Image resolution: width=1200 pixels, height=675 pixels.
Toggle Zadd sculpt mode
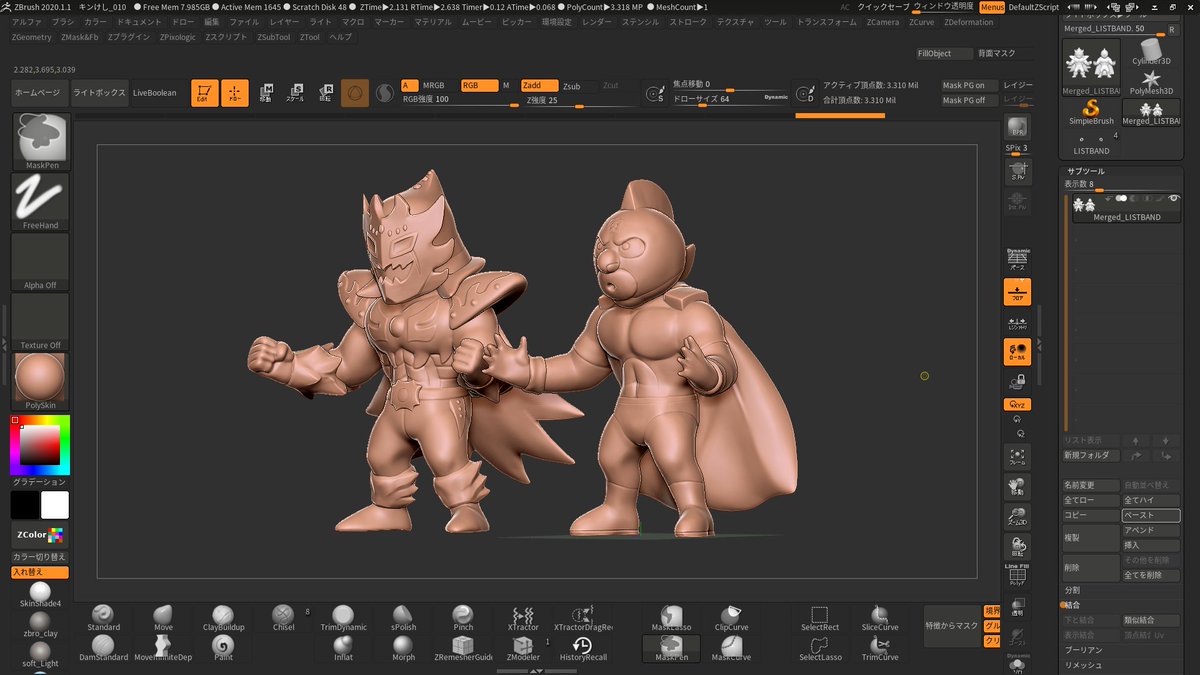click(540, 86)
